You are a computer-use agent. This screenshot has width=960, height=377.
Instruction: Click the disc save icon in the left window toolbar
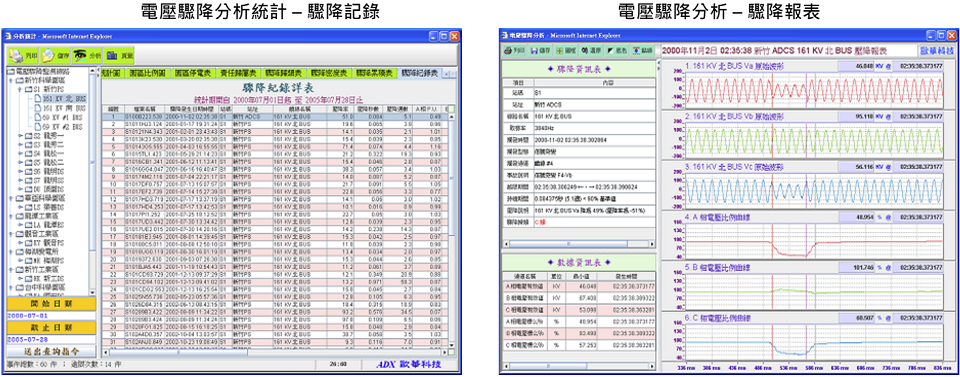[48, 55]
